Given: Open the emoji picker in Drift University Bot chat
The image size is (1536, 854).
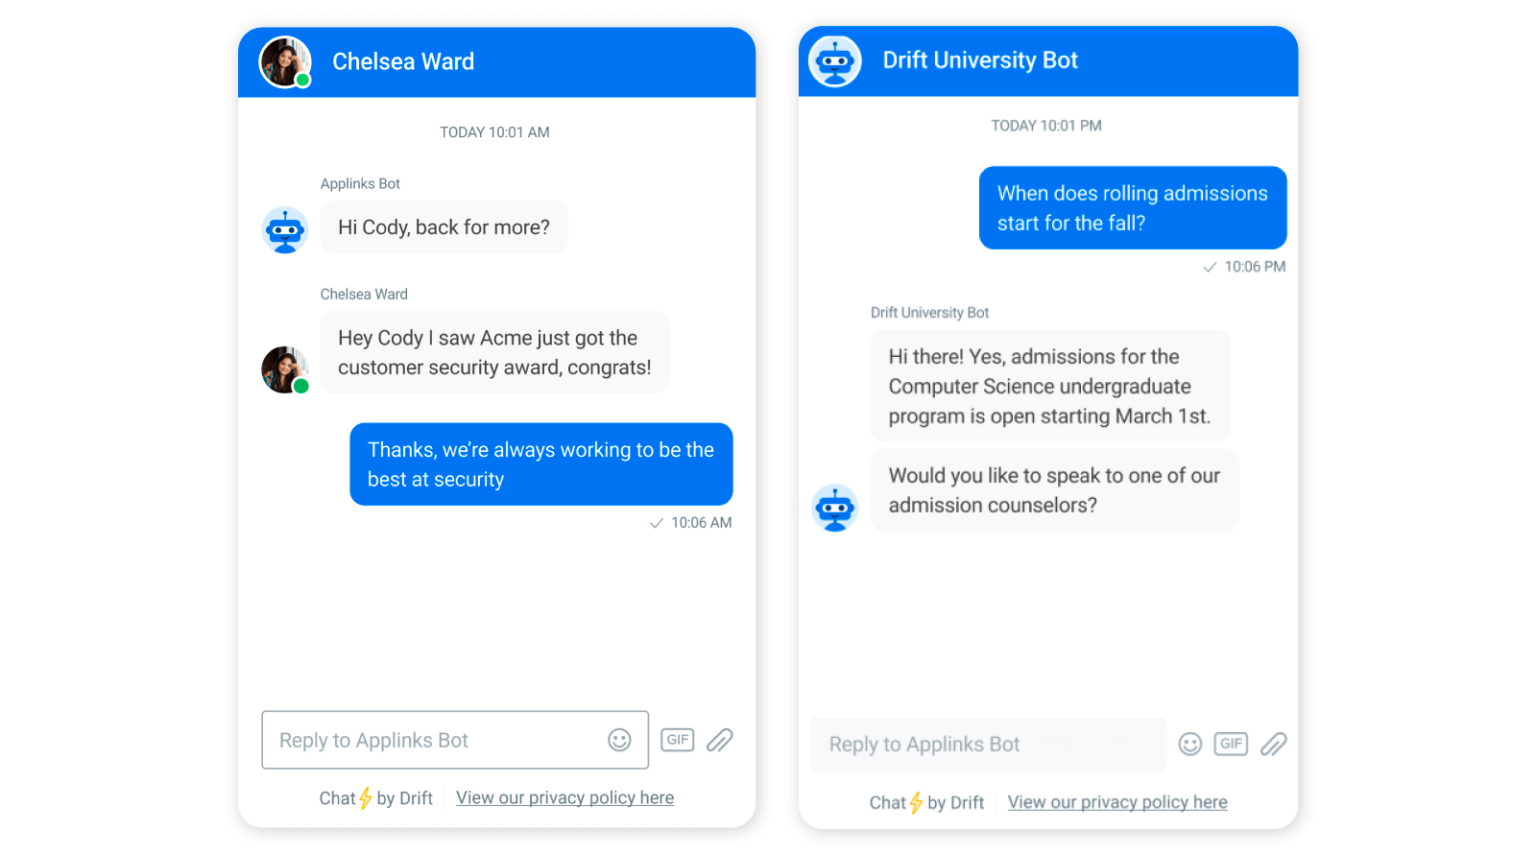Looking at the screenshot, I should point(1190,744).
